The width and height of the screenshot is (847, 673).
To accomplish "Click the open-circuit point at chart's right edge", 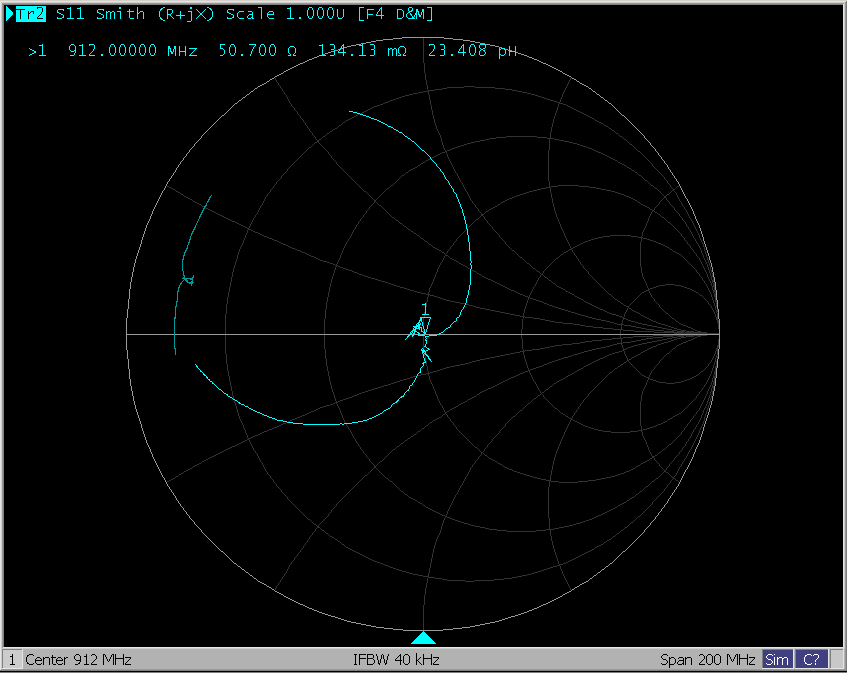I will pos(719,334).
